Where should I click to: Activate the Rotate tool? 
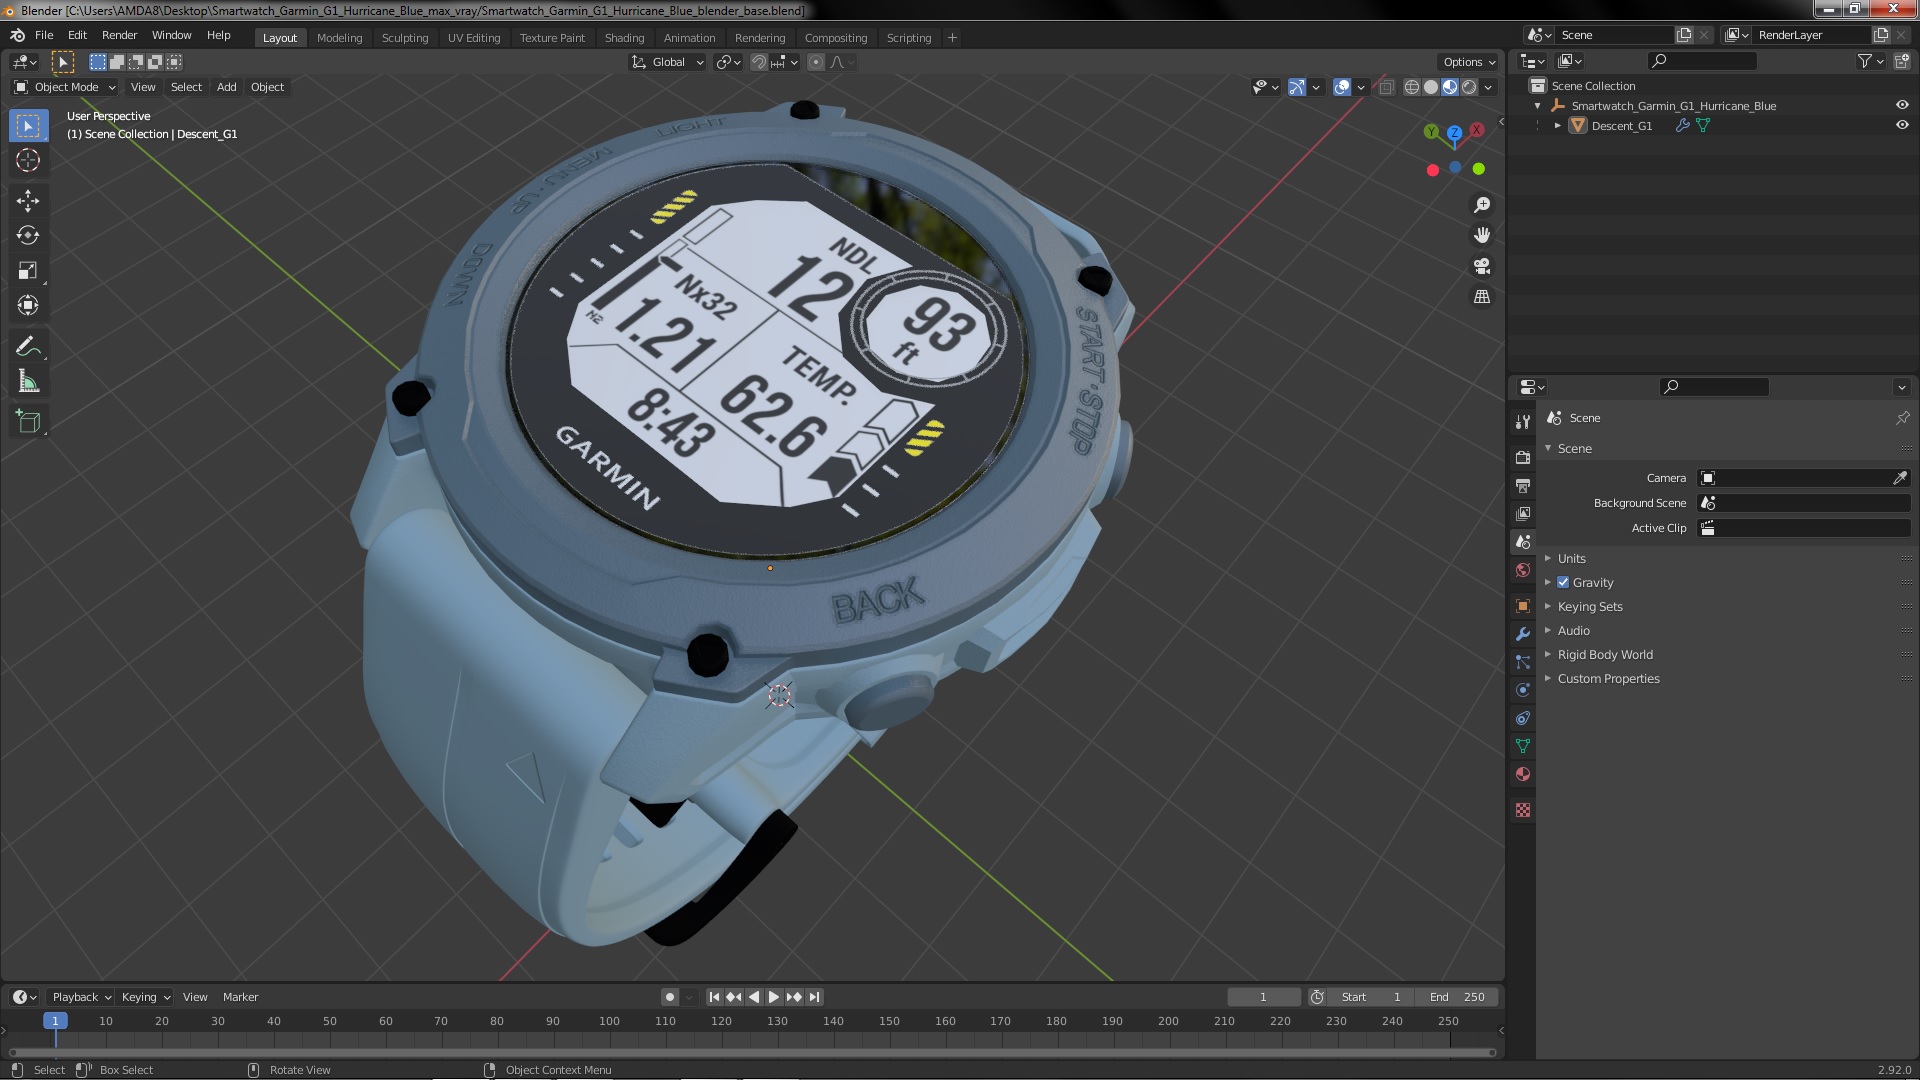tap(28, 236)
